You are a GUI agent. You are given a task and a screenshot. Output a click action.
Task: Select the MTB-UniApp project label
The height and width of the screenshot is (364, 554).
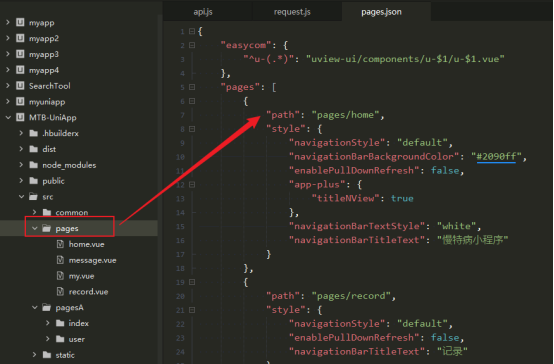53,117
